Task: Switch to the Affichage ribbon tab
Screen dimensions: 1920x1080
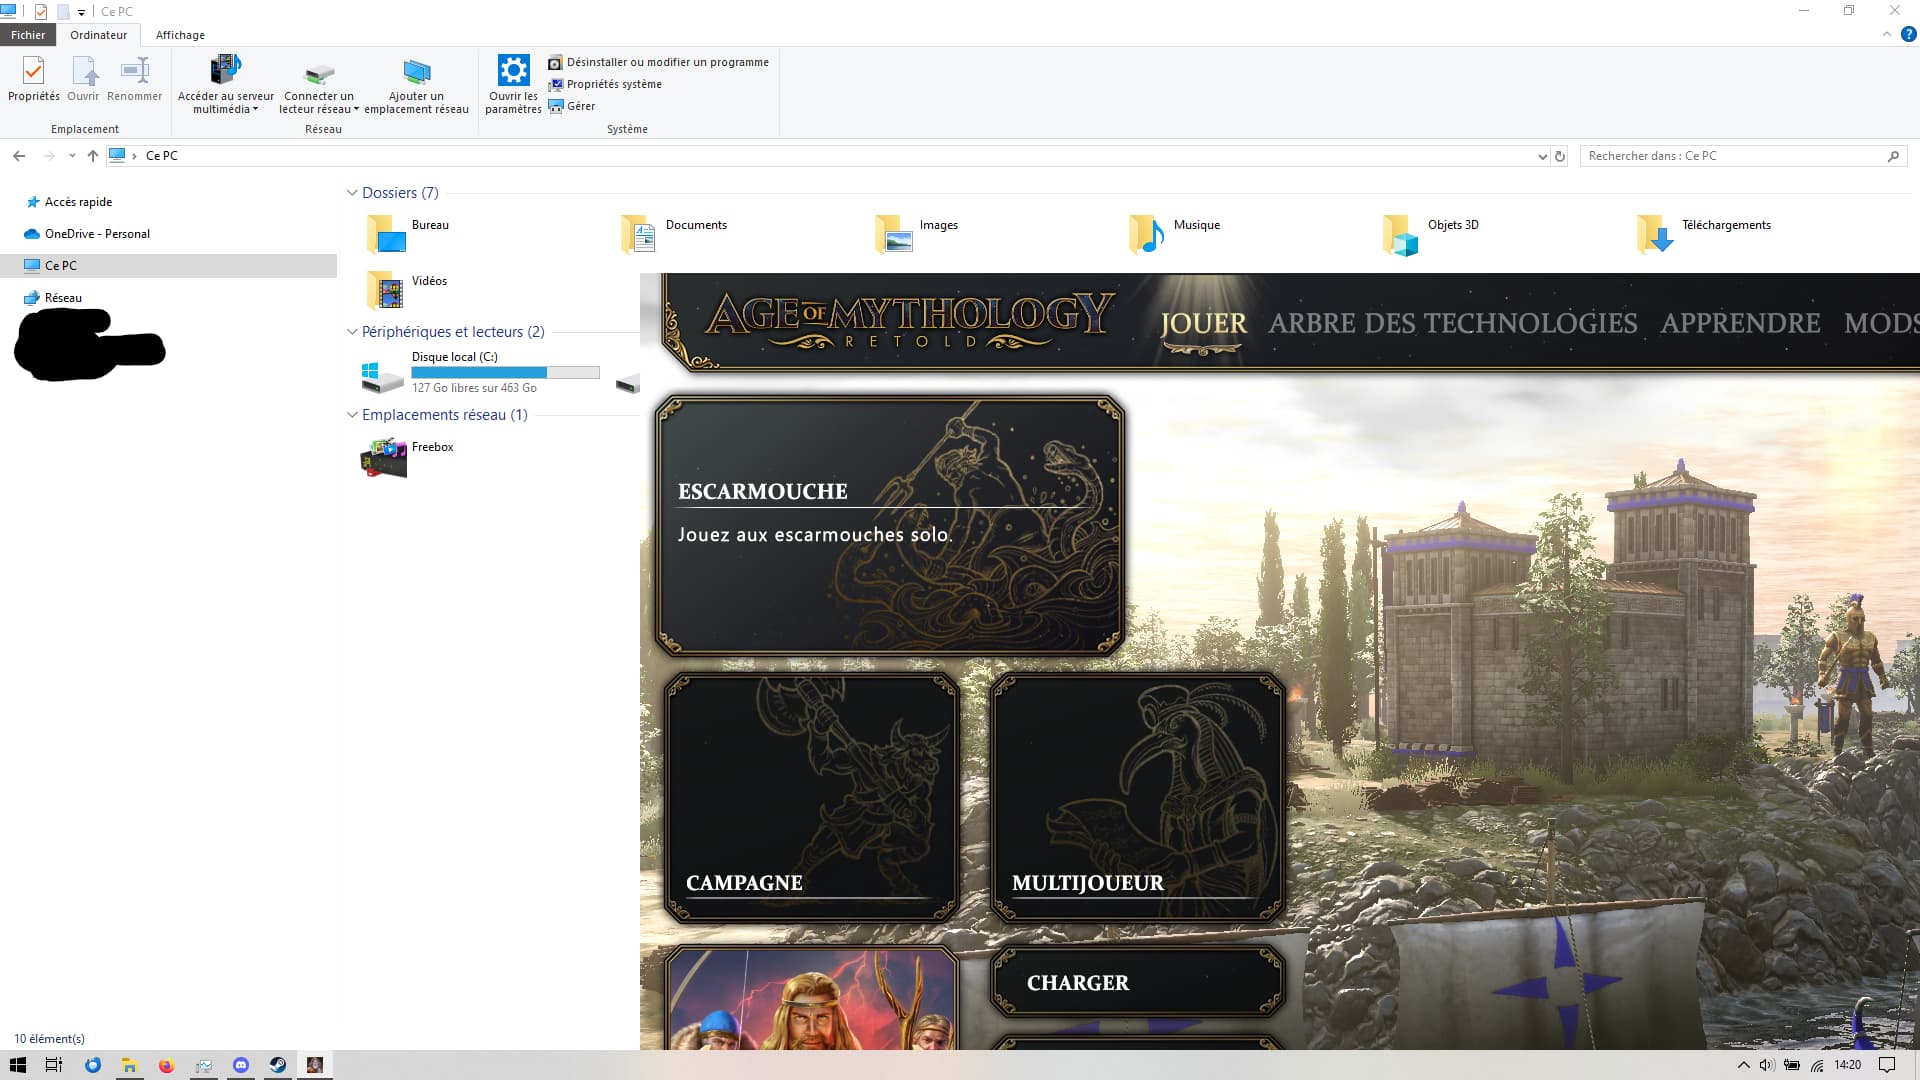Action: point(180,35)
